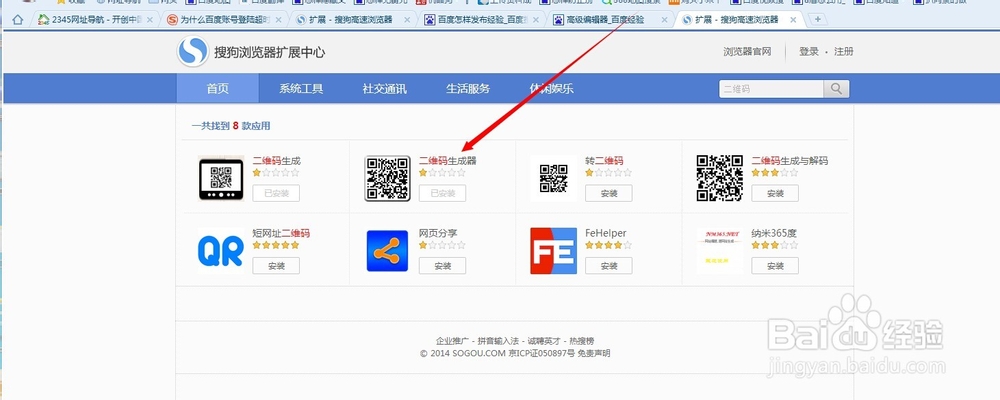Image resolution: width=1000 pixels, height=400 pixels.
Task: Open the 二维码生成与解码 QR icon
Action: (x=720, y=178)
